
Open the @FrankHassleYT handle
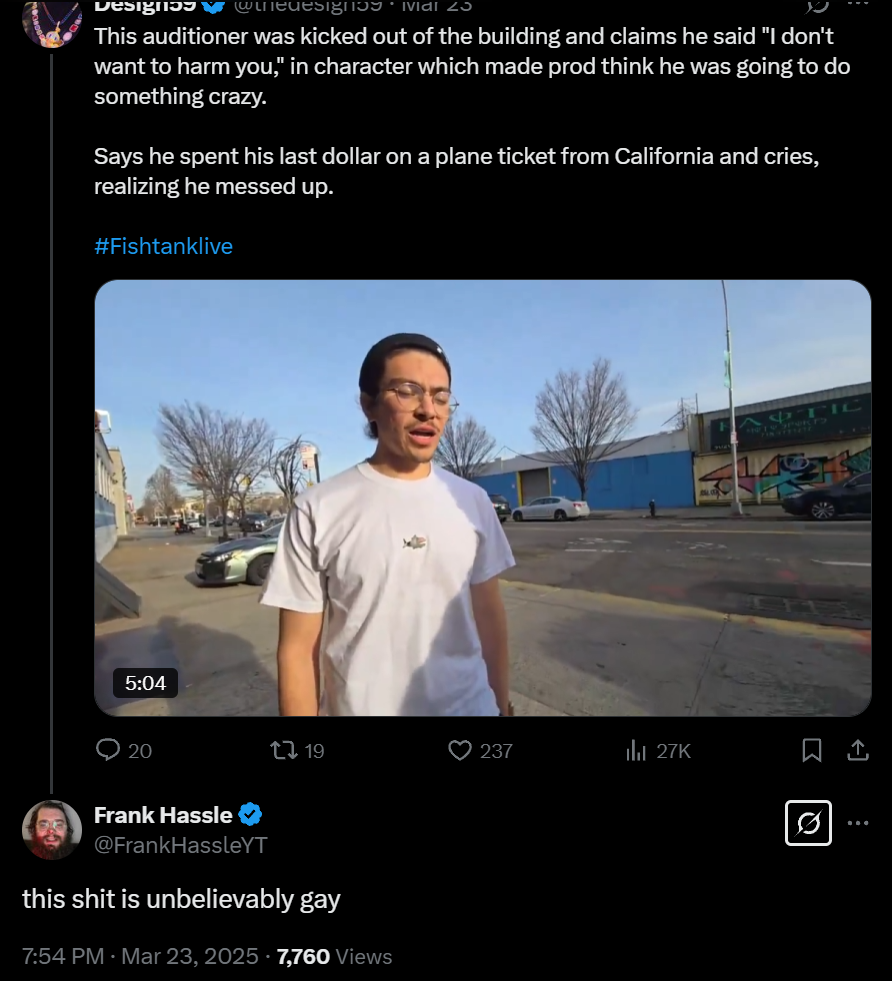pyautogui.click(x=181, y=845)
